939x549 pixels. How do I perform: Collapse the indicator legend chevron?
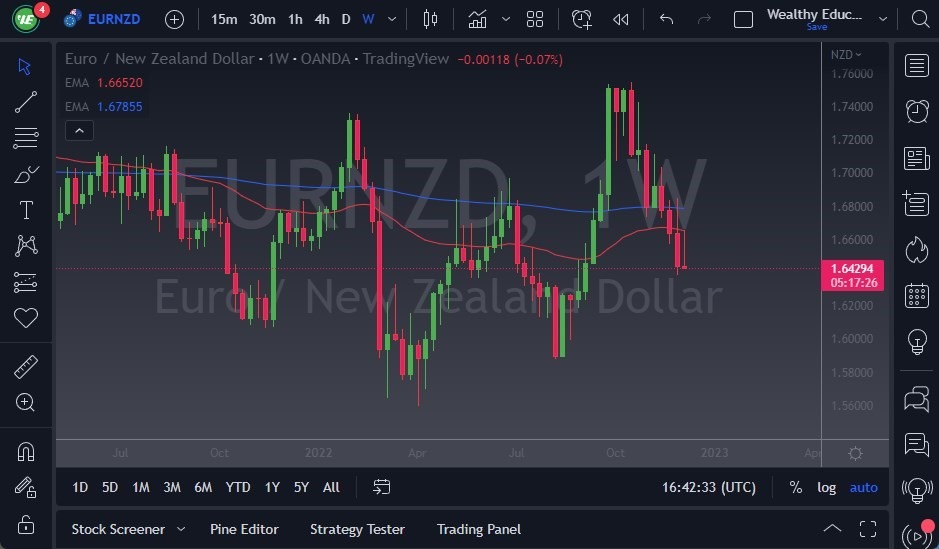coord(79,131)
